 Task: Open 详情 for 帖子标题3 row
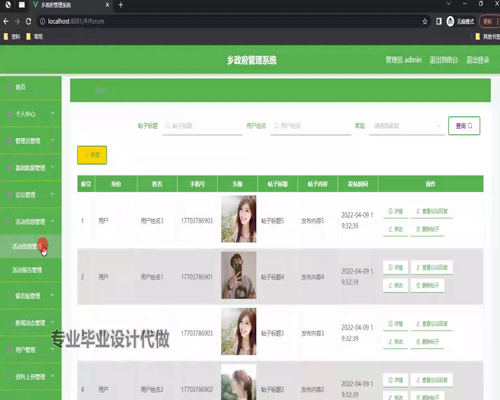[395, 324]
